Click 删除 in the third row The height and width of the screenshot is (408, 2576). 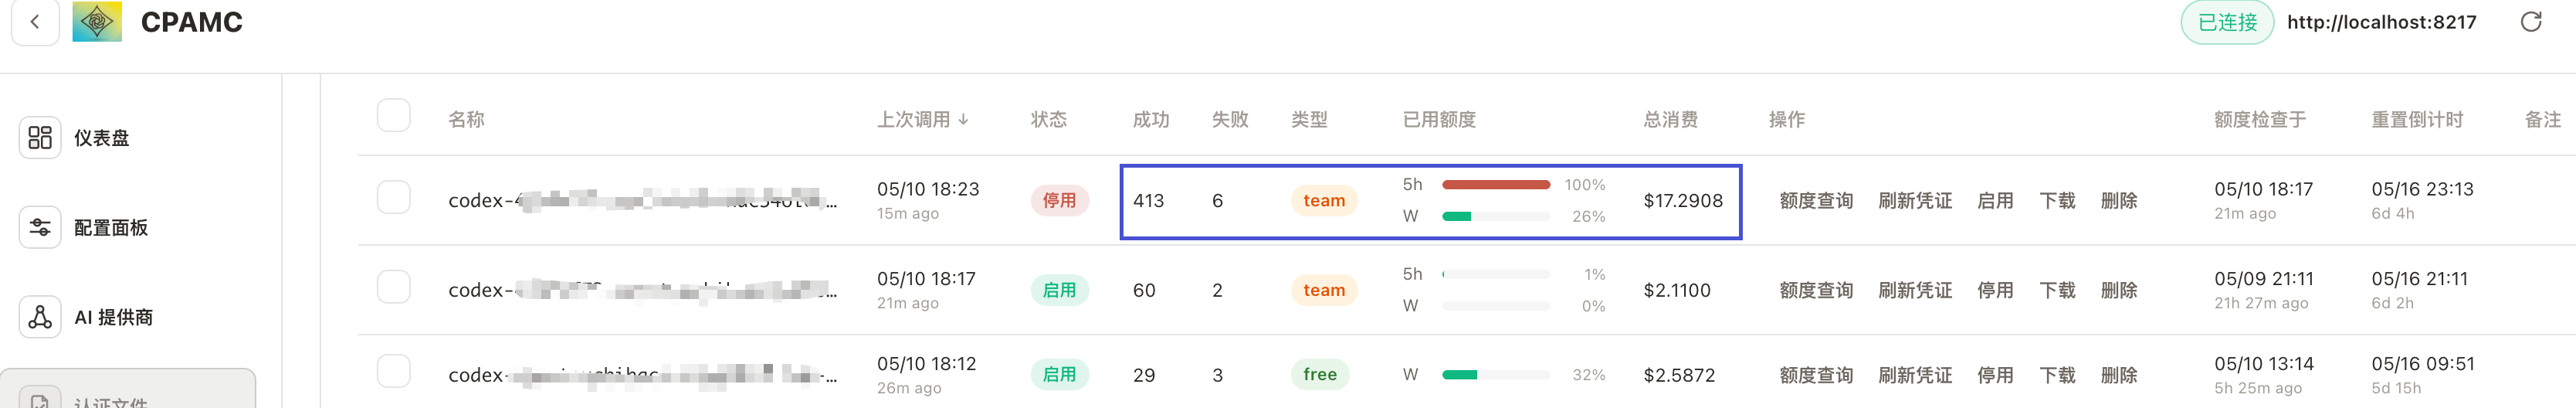[2119, 375]
